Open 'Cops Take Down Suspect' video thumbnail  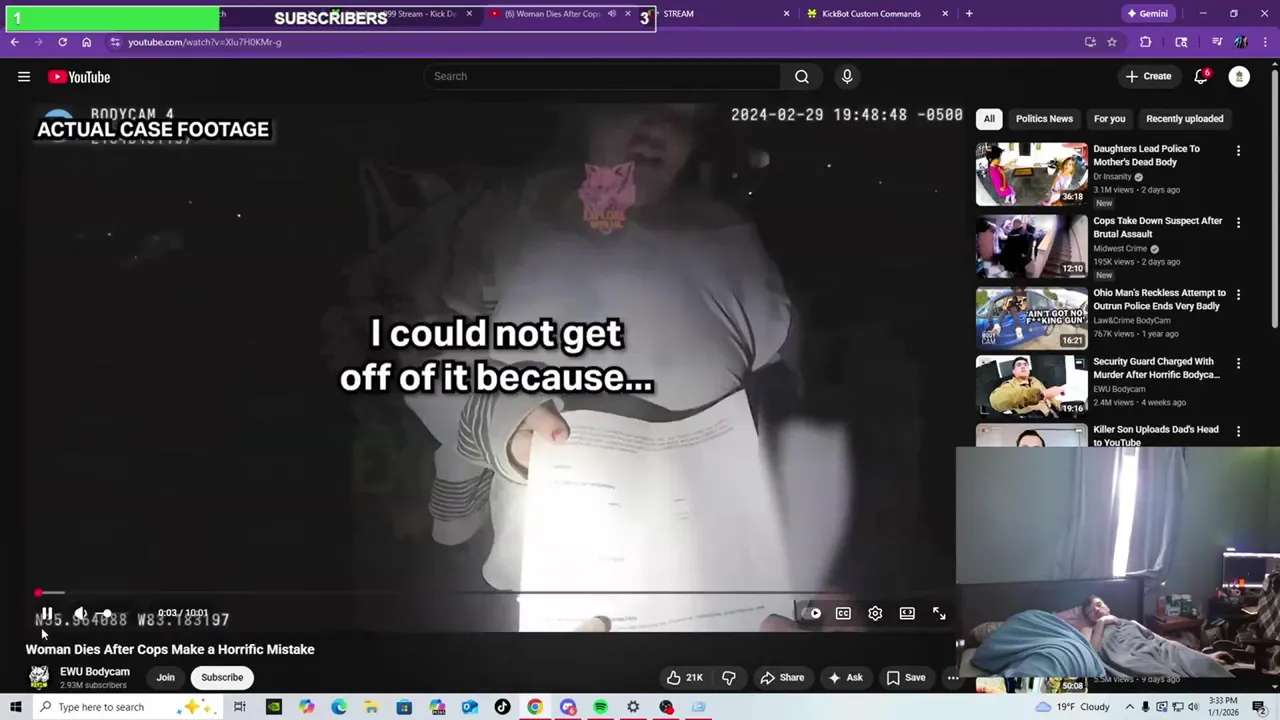(x=1031, y=246)
